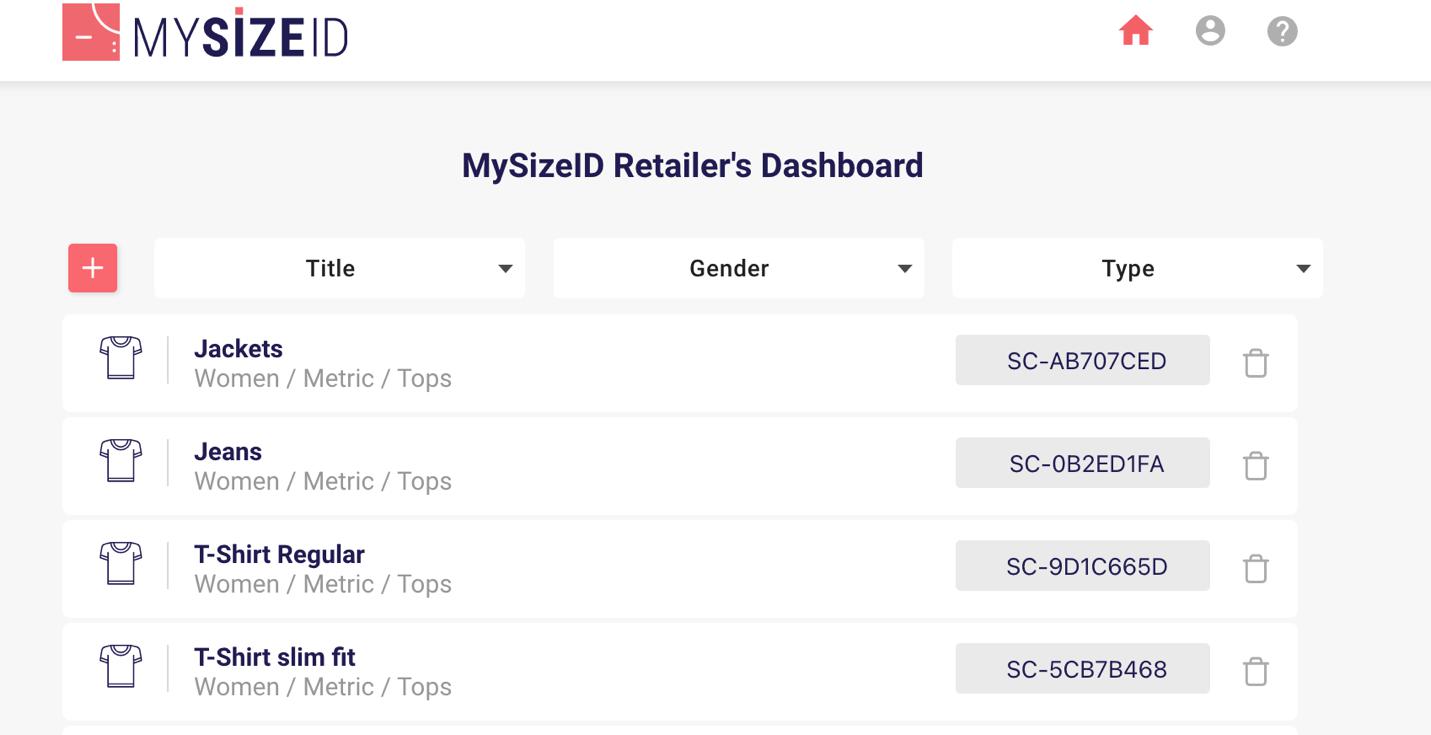1431x735 pixels.
Task: Click the shirt icon beside Jackets
Action: (121, 358)
